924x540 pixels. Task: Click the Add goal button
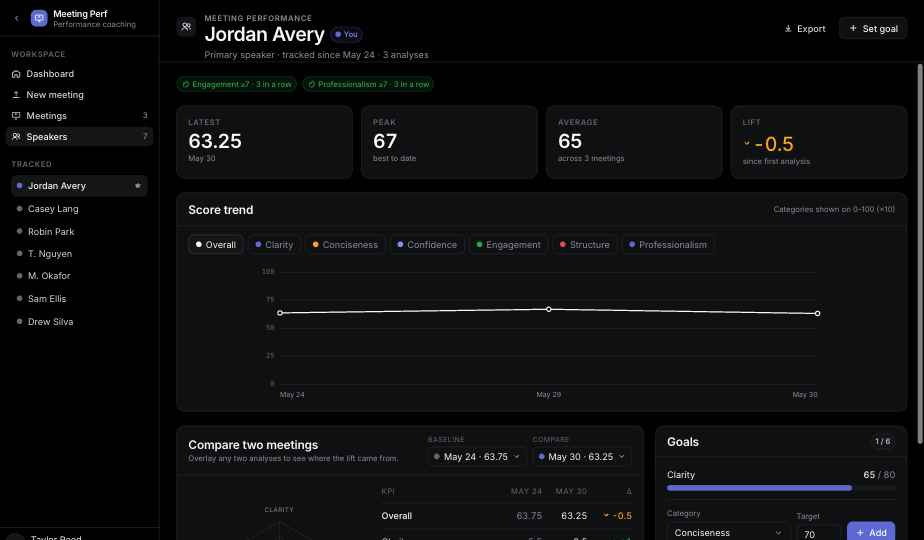871,532
